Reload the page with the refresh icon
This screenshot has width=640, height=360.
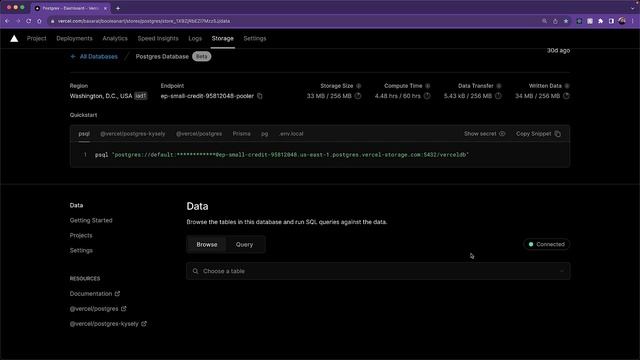coord(29,21)
